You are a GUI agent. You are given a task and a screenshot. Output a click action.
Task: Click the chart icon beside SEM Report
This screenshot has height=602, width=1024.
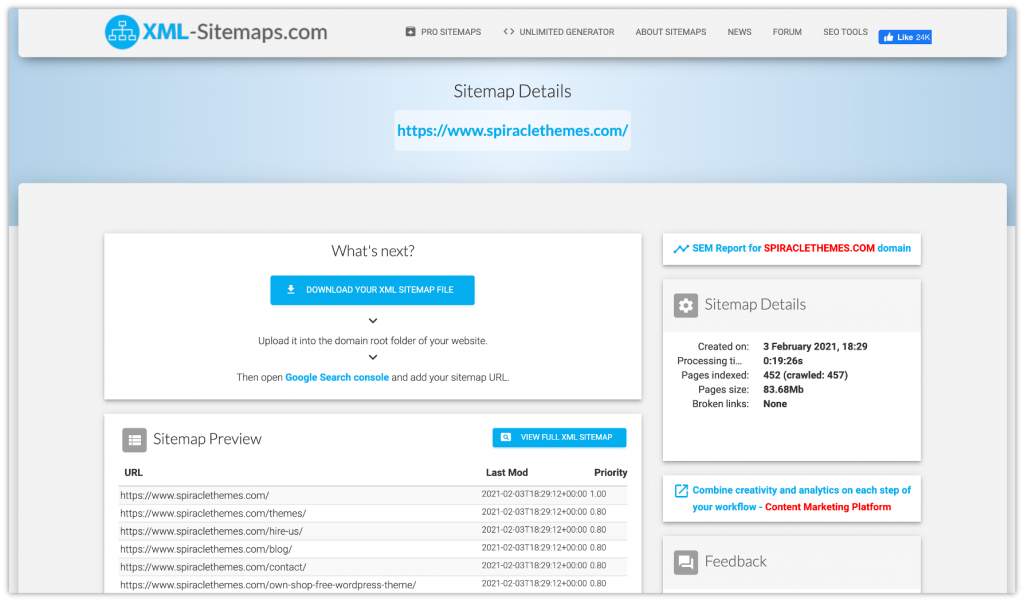[x=682, y=248]
